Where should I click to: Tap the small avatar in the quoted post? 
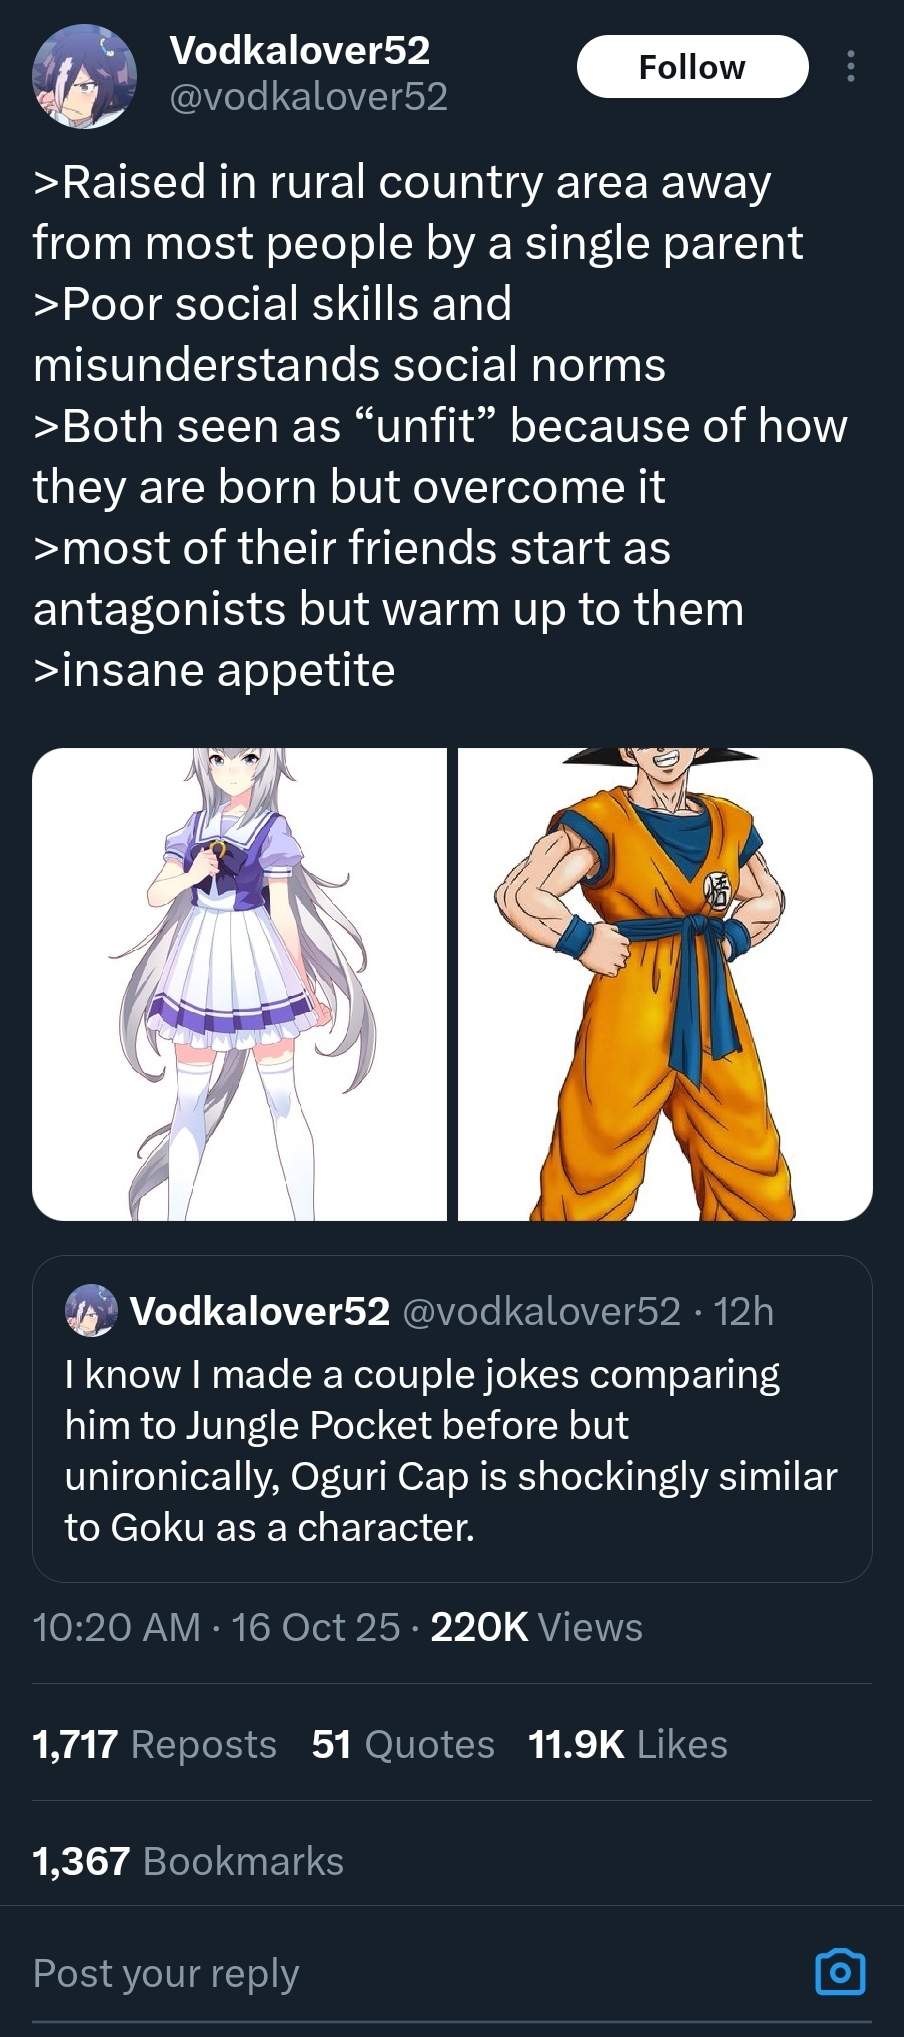[91, 1310]
